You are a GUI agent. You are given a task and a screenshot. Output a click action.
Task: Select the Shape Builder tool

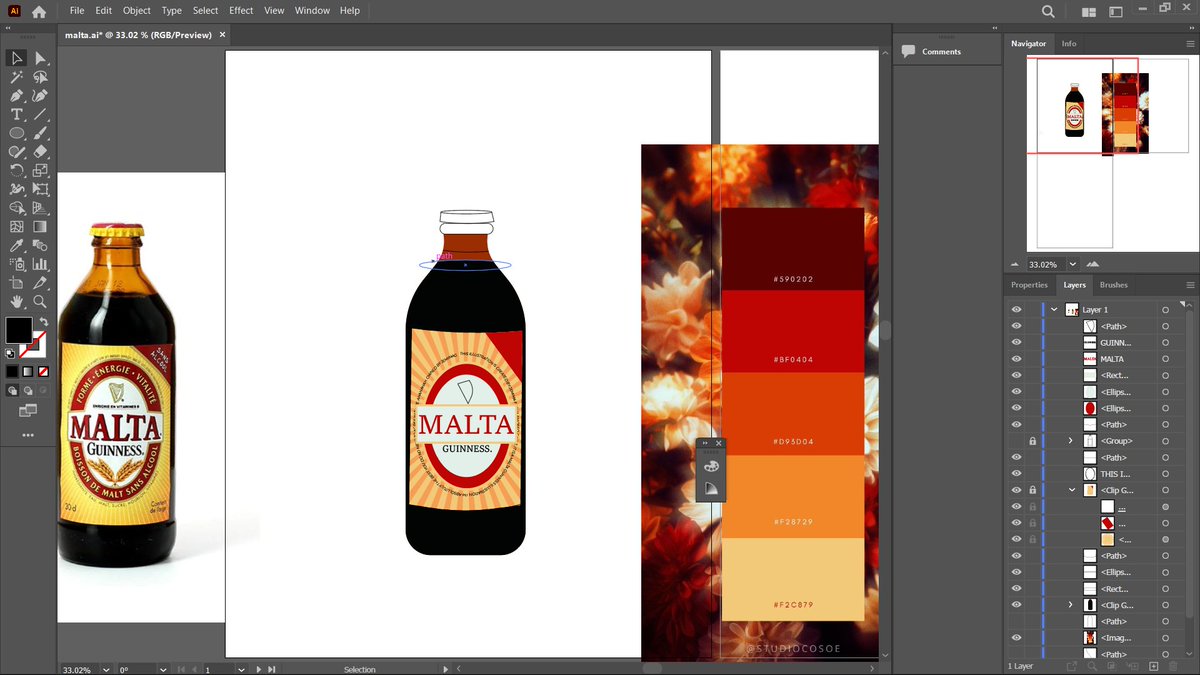click(17, 208)
